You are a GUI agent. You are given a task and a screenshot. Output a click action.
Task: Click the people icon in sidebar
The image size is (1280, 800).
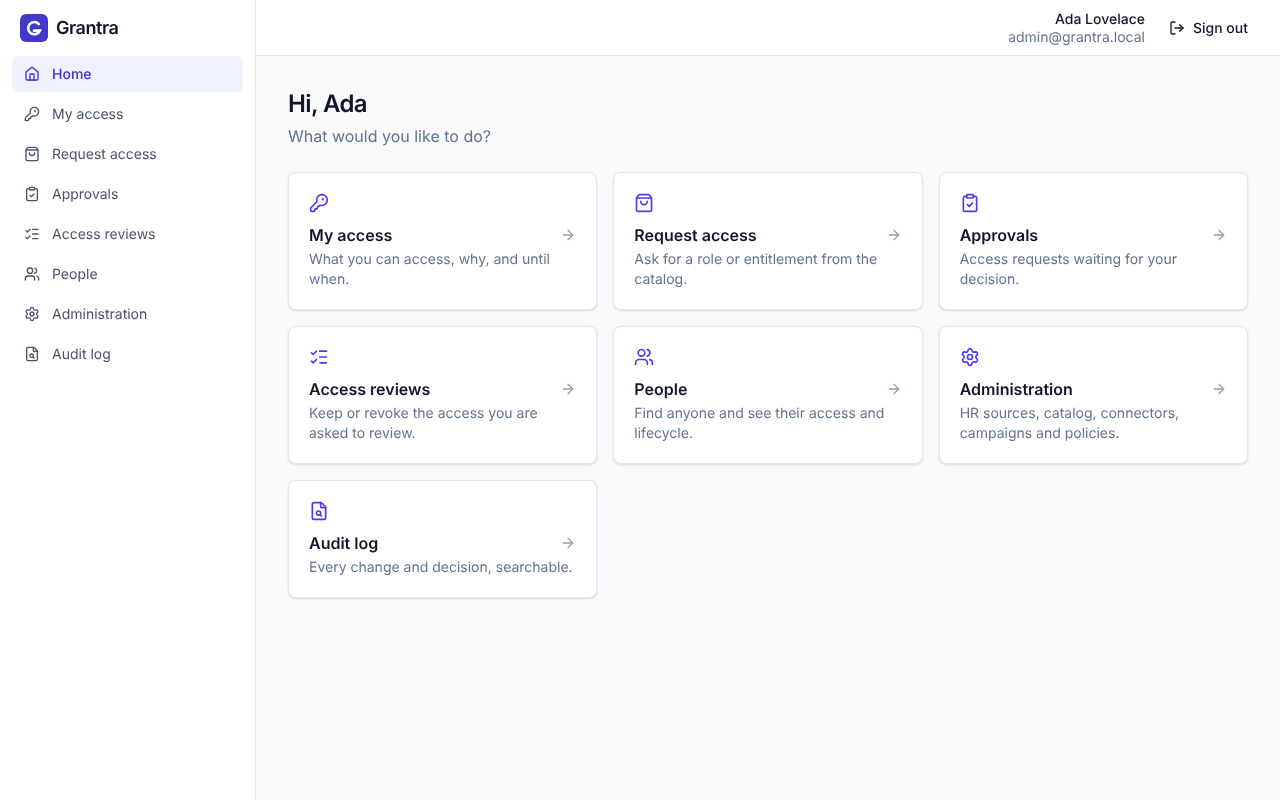[x=32, y=274]
